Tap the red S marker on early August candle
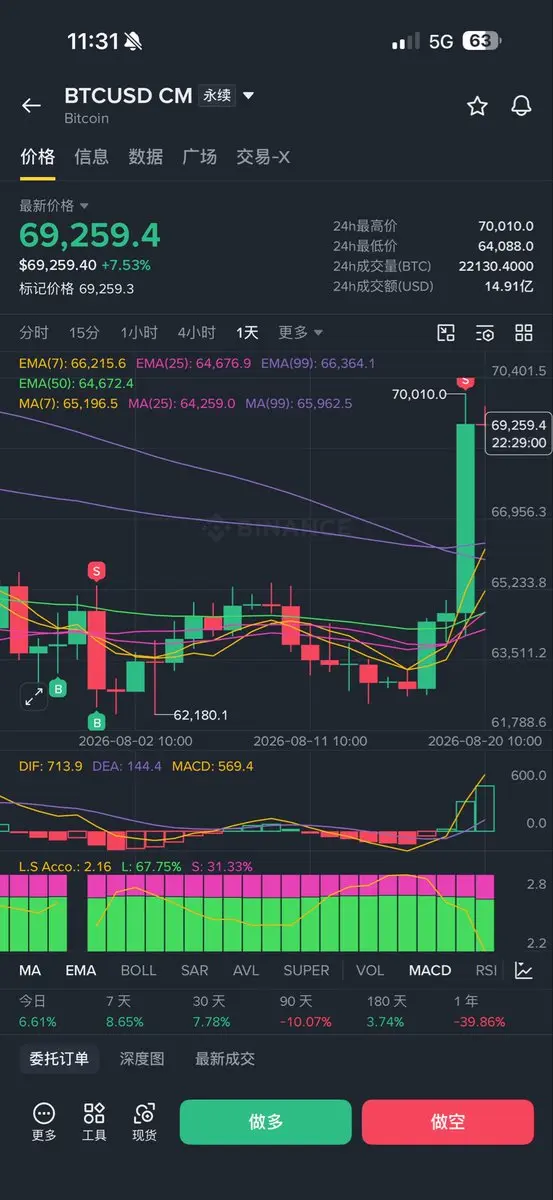Screen dimensions: 553x1200 (97, 571)
